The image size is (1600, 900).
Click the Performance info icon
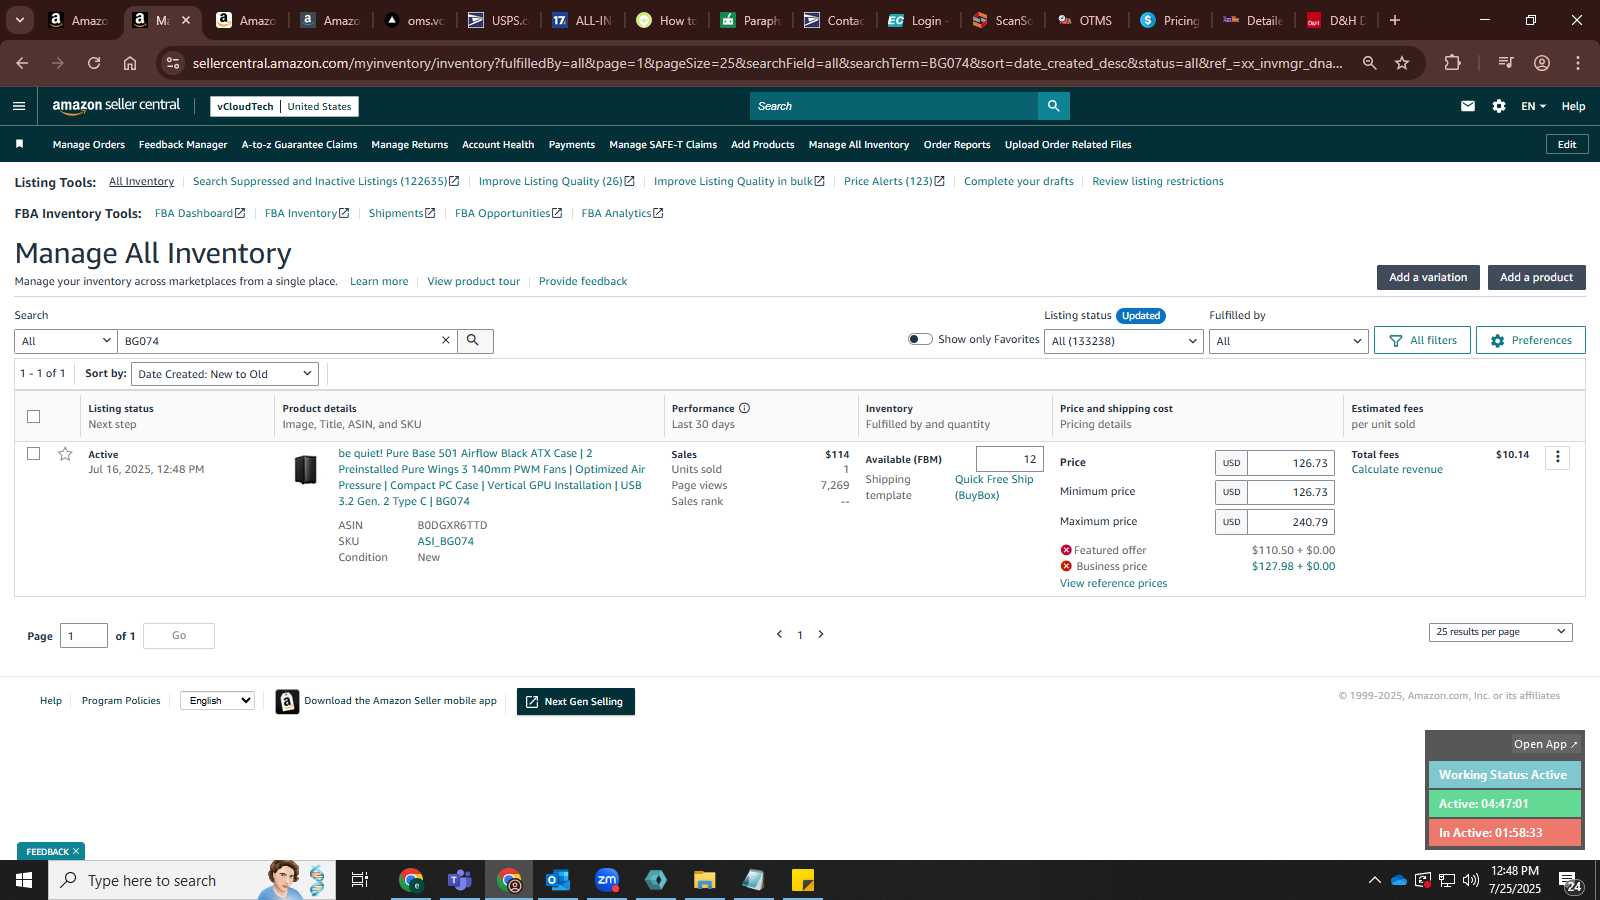(744, 408)
